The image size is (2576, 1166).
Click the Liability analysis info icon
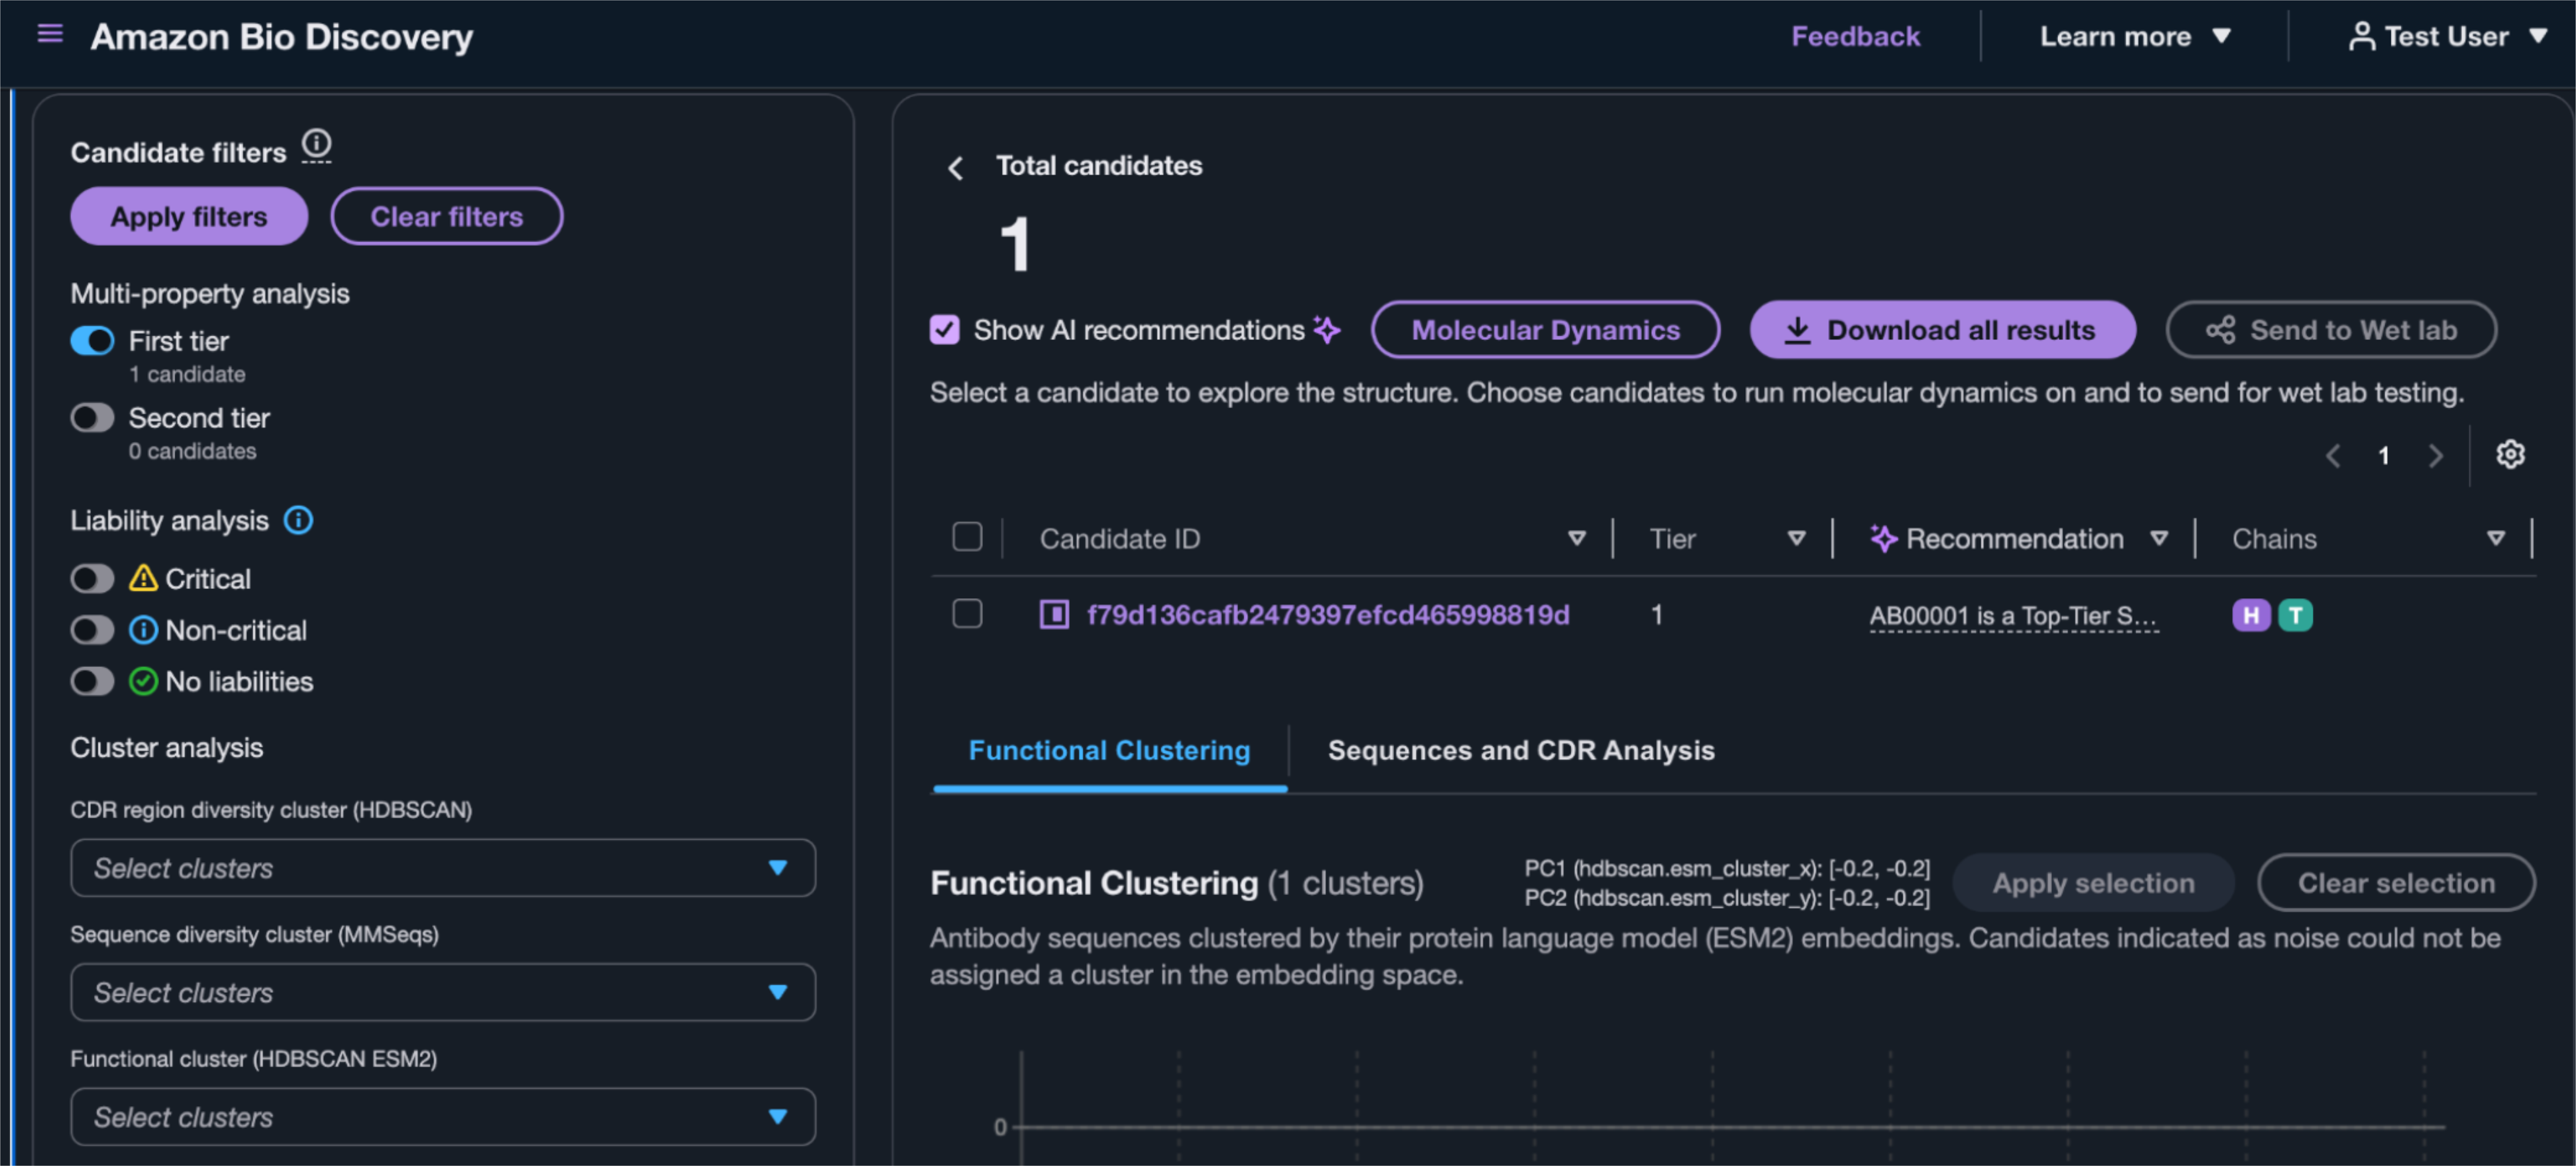(299, 520)
